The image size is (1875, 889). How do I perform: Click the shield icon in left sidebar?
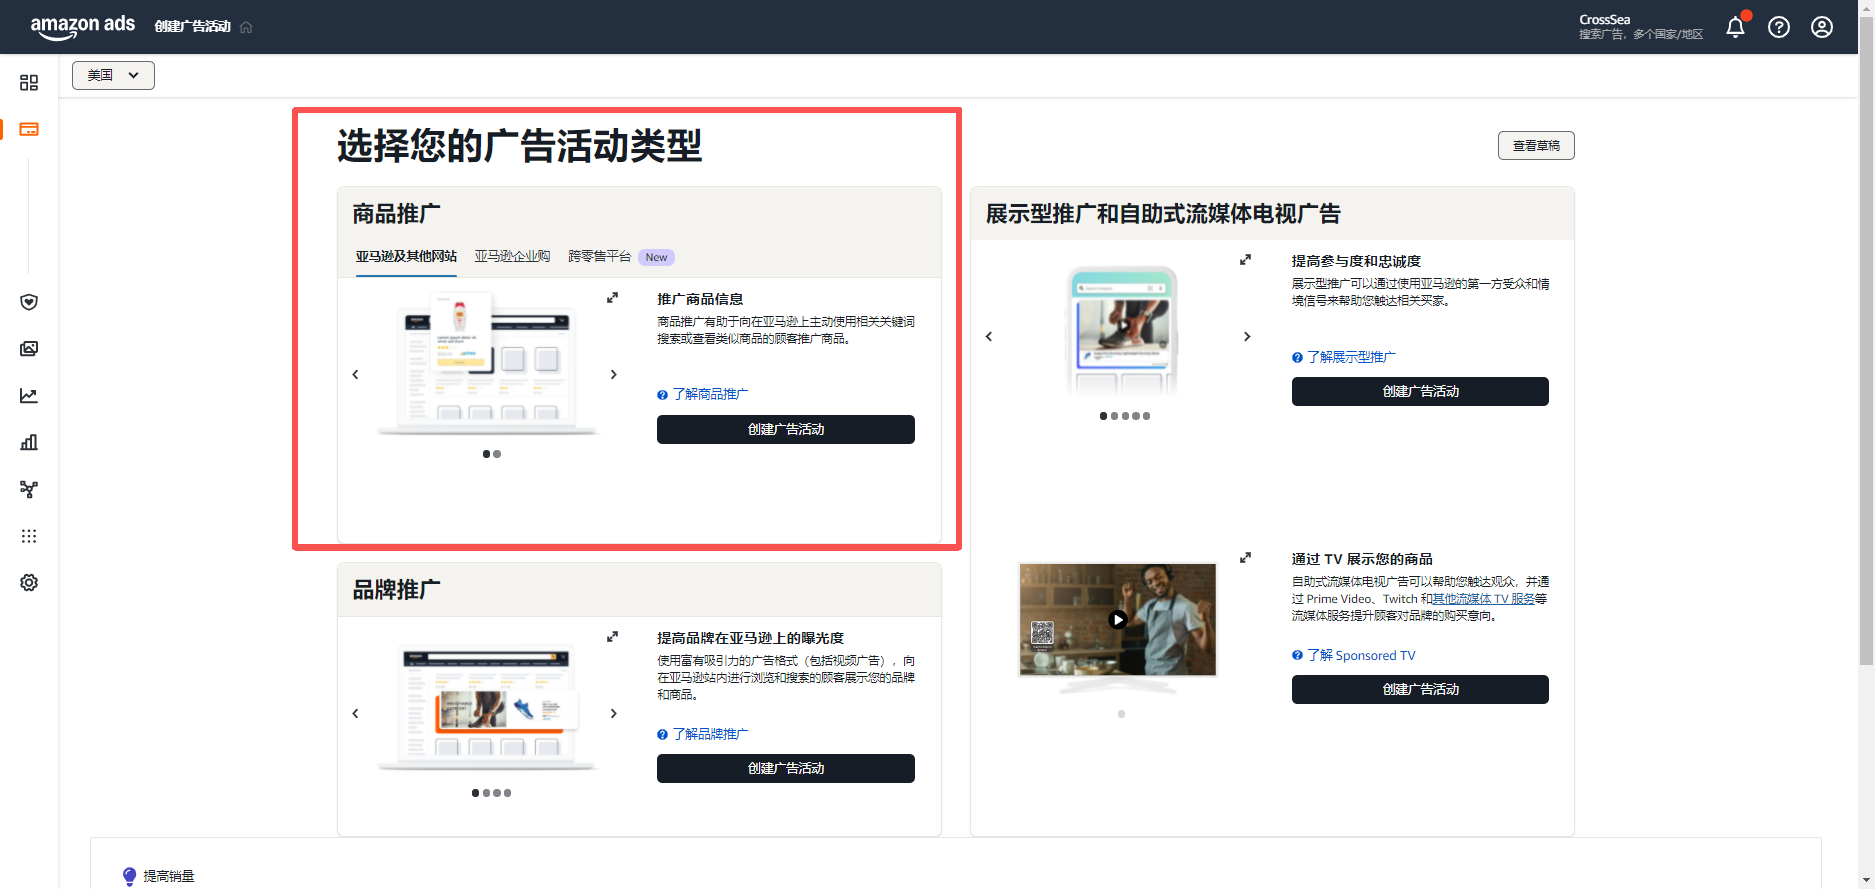29,302
